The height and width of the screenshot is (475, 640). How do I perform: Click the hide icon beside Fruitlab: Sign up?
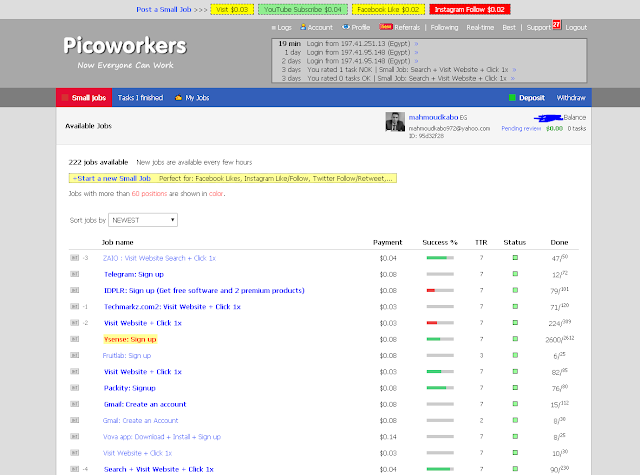point(74,355)
